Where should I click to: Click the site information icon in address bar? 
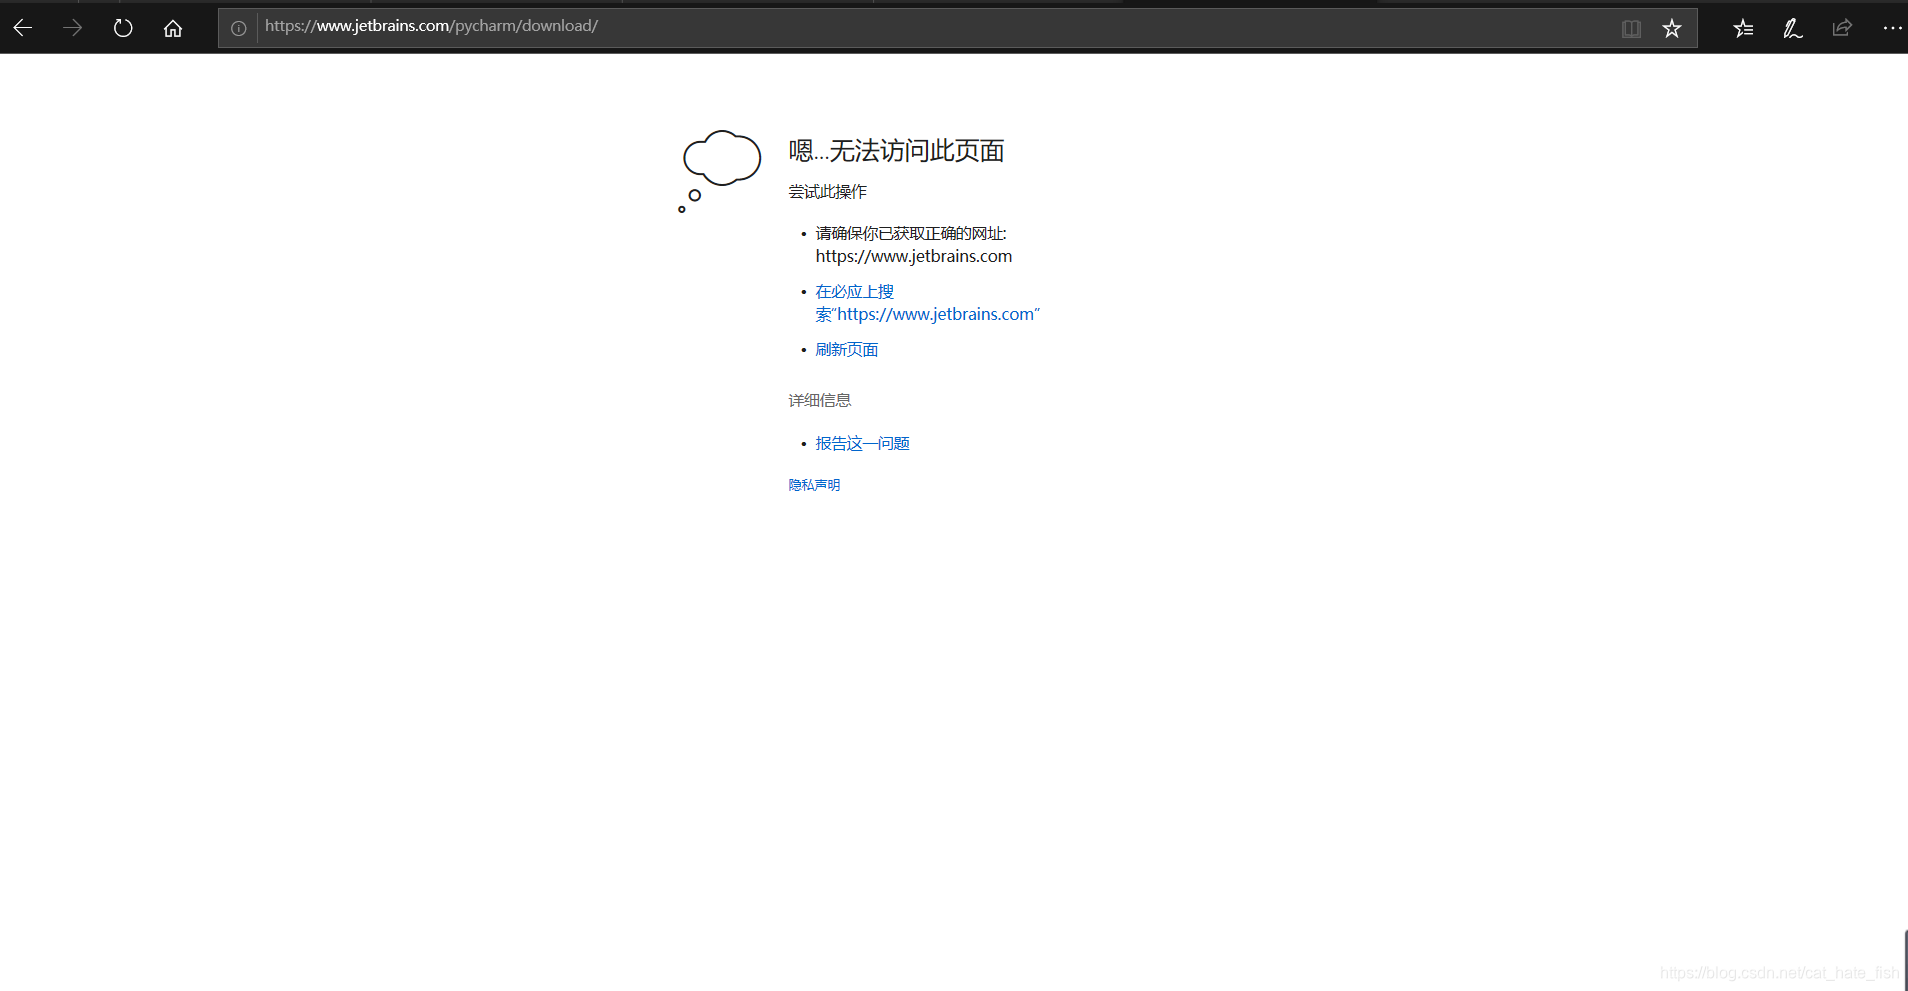click(x=238, y=28)
